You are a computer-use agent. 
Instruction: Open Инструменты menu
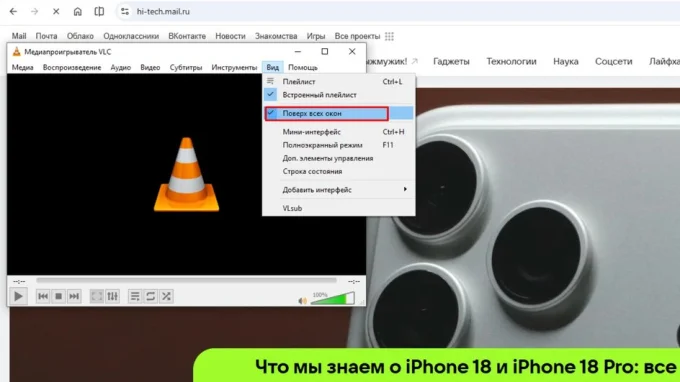[234, 68]
